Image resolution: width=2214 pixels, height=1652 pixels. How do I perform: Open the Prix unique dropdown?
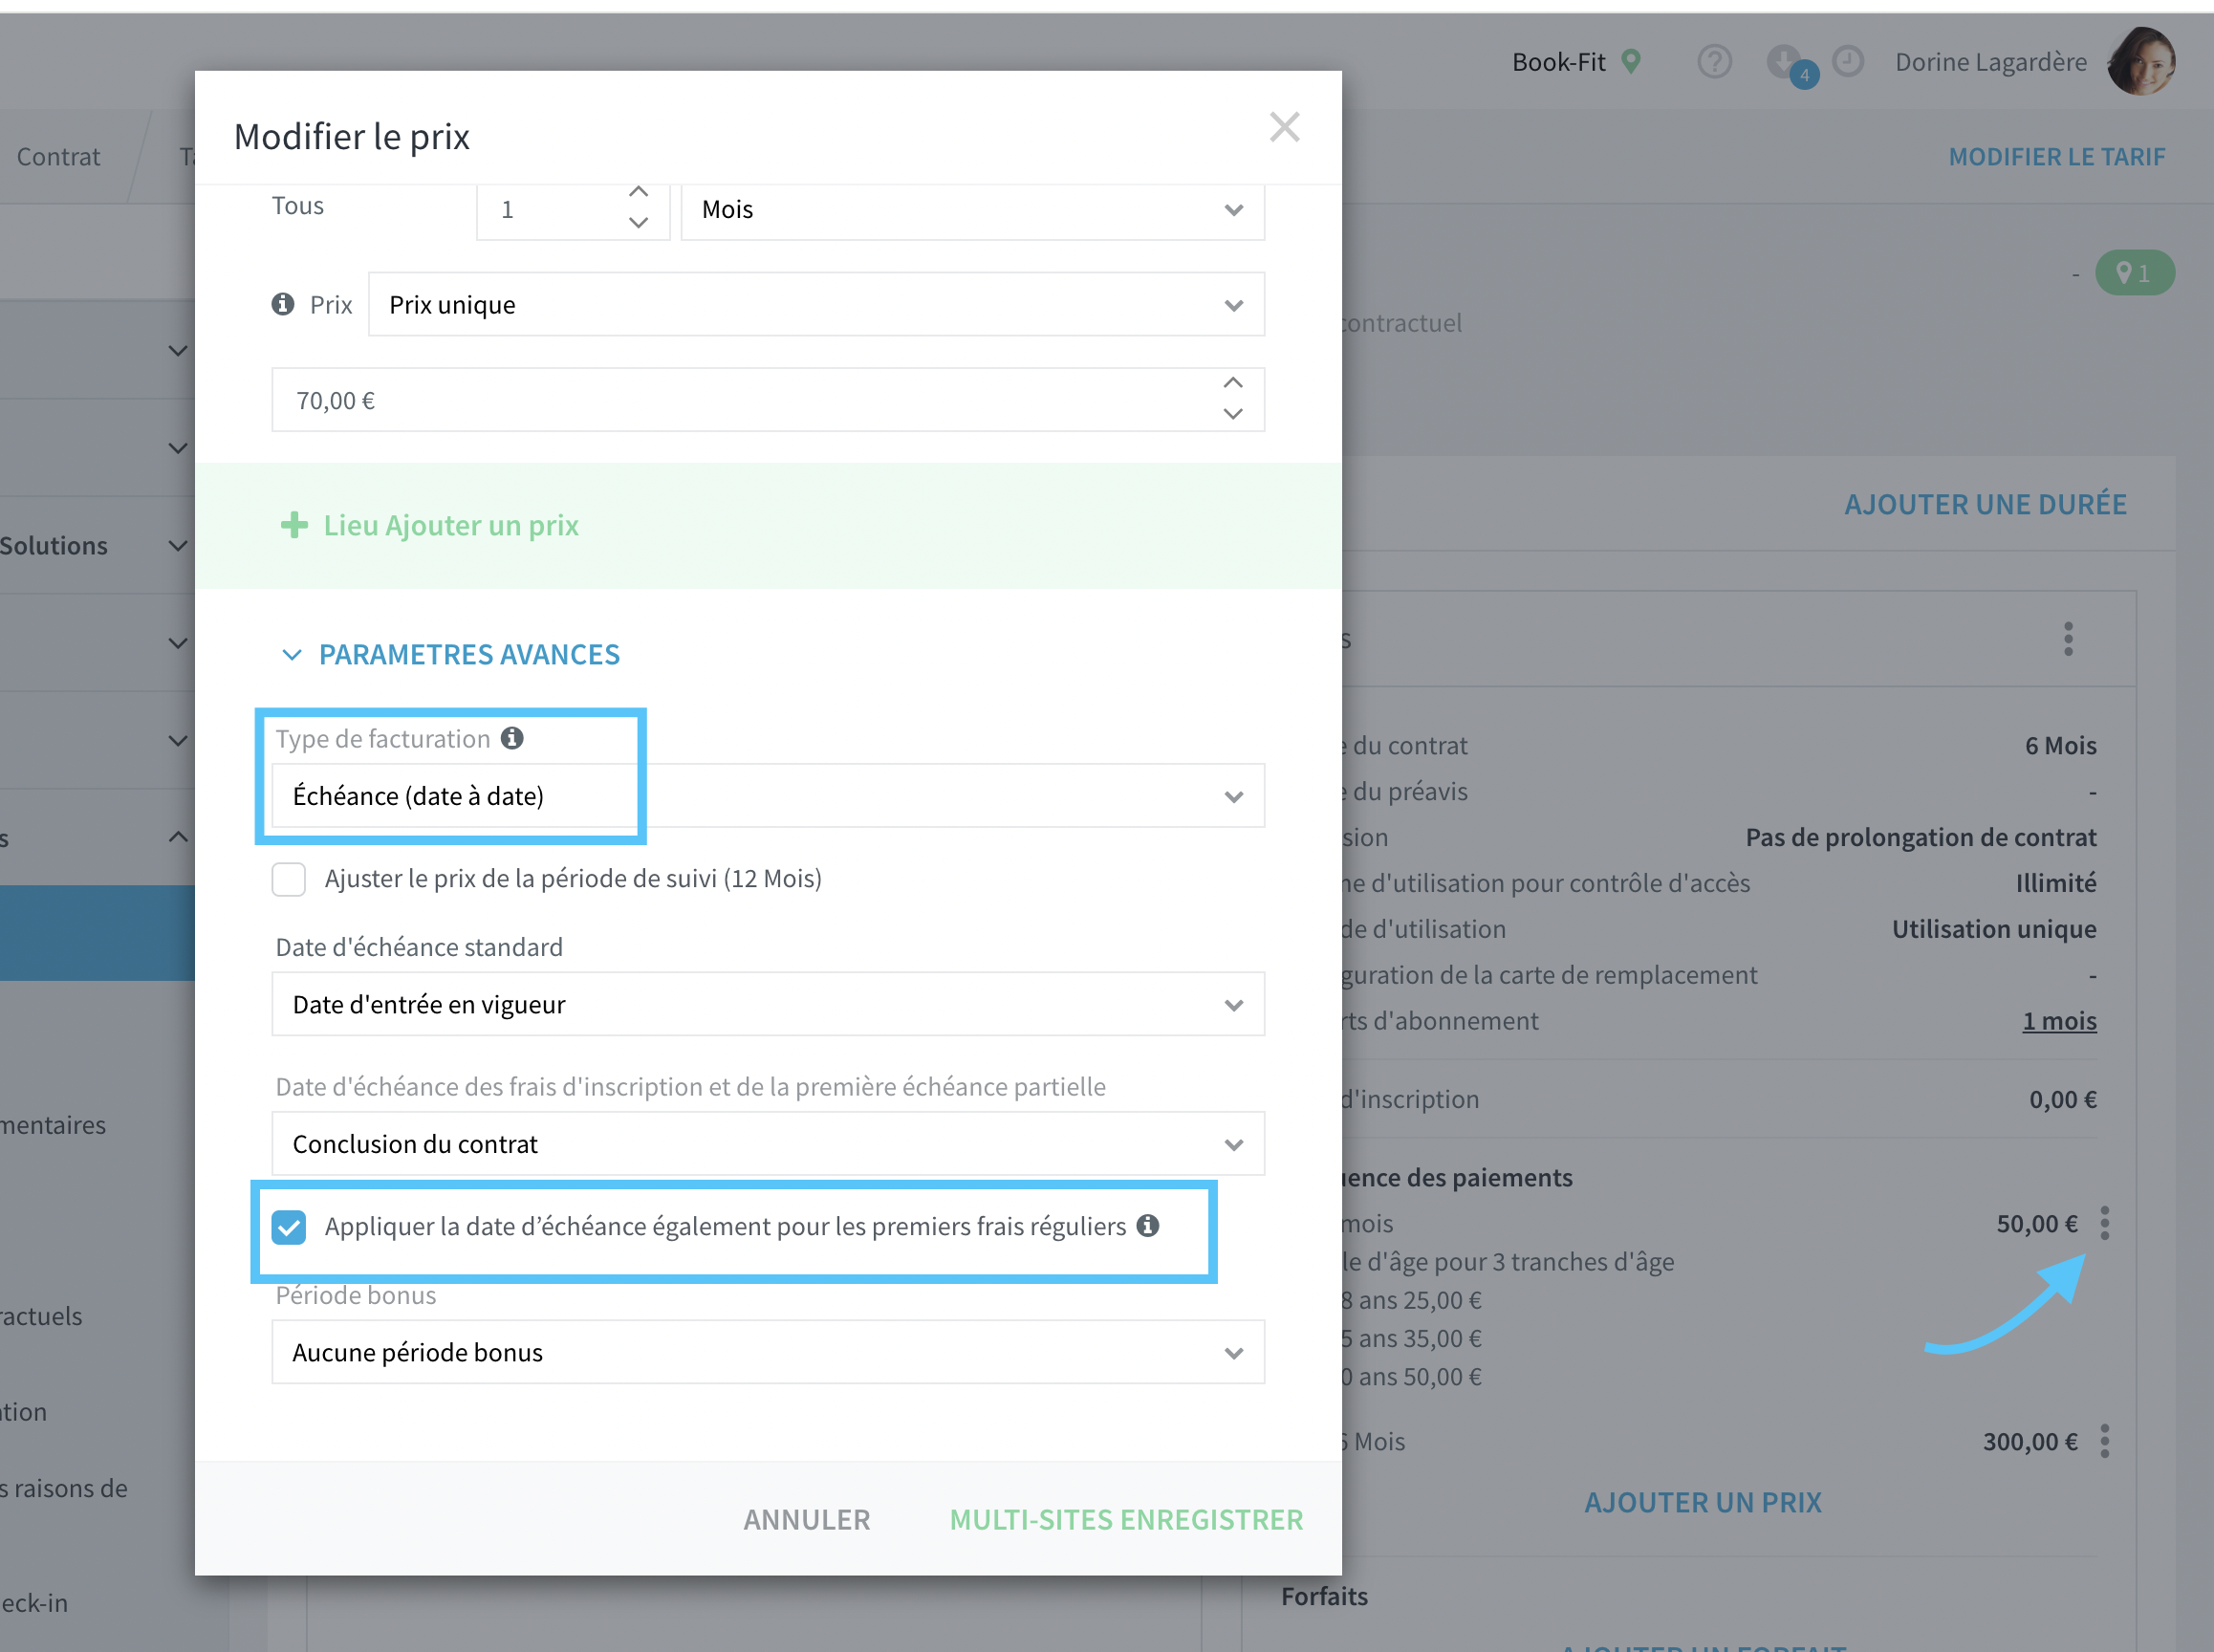tap(816, 304)
